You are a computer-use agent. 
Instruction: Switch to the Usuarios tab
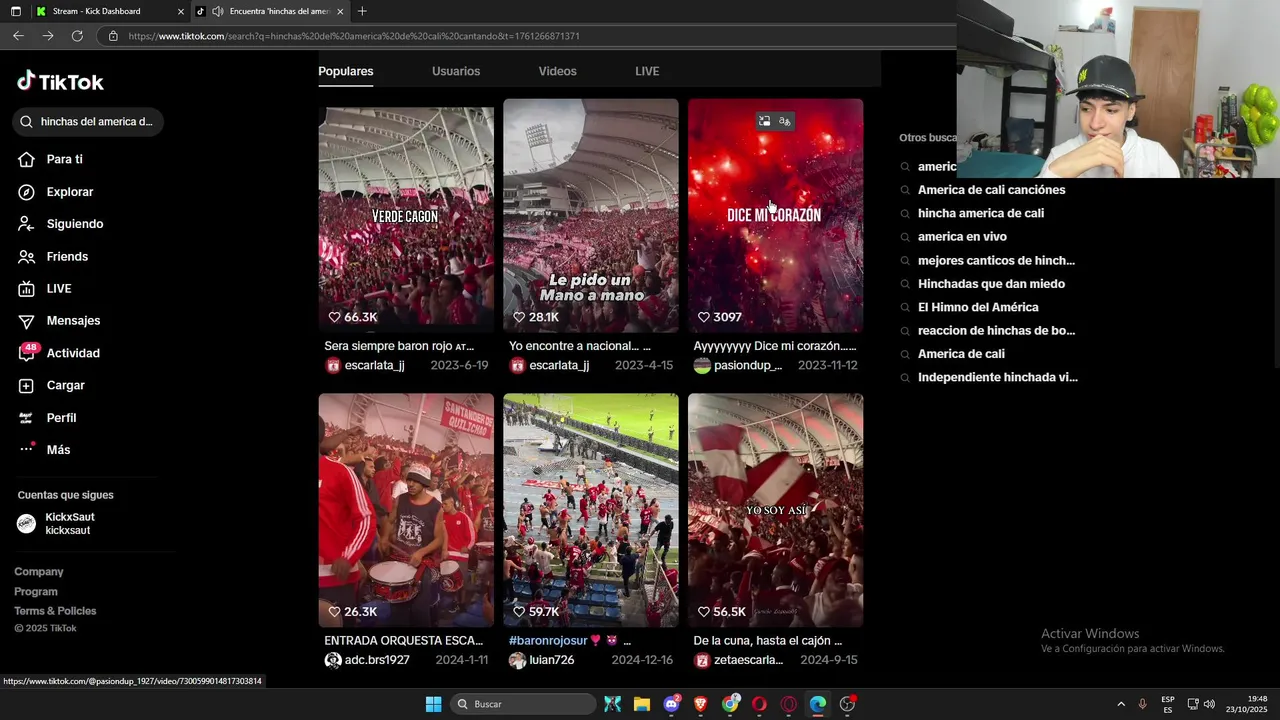456,71
